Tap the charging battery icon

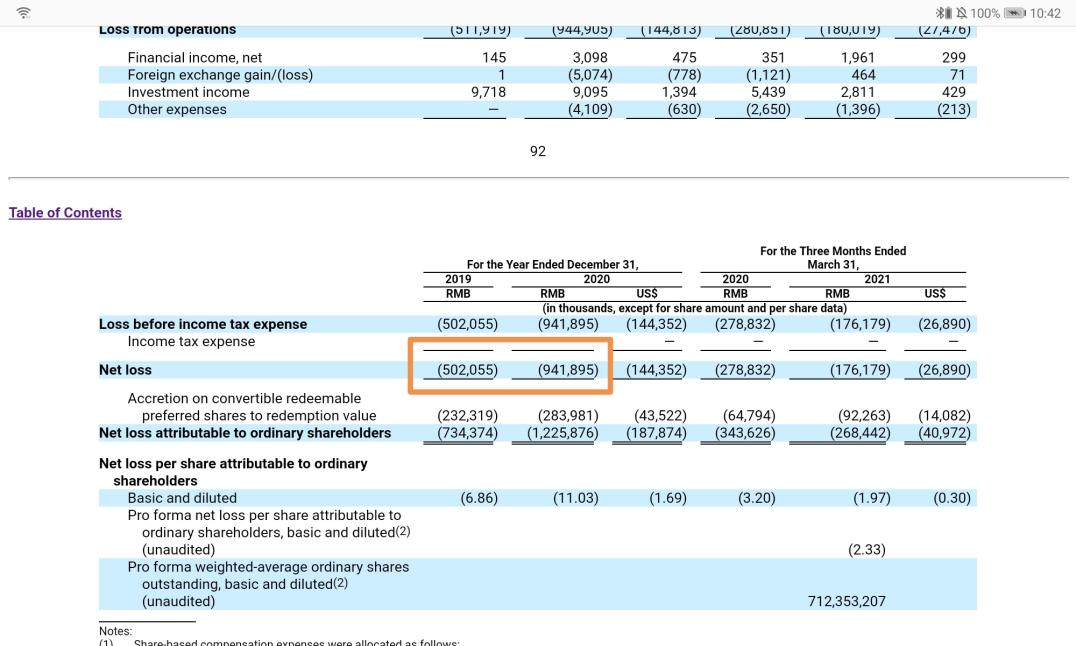pos(1015,13)
